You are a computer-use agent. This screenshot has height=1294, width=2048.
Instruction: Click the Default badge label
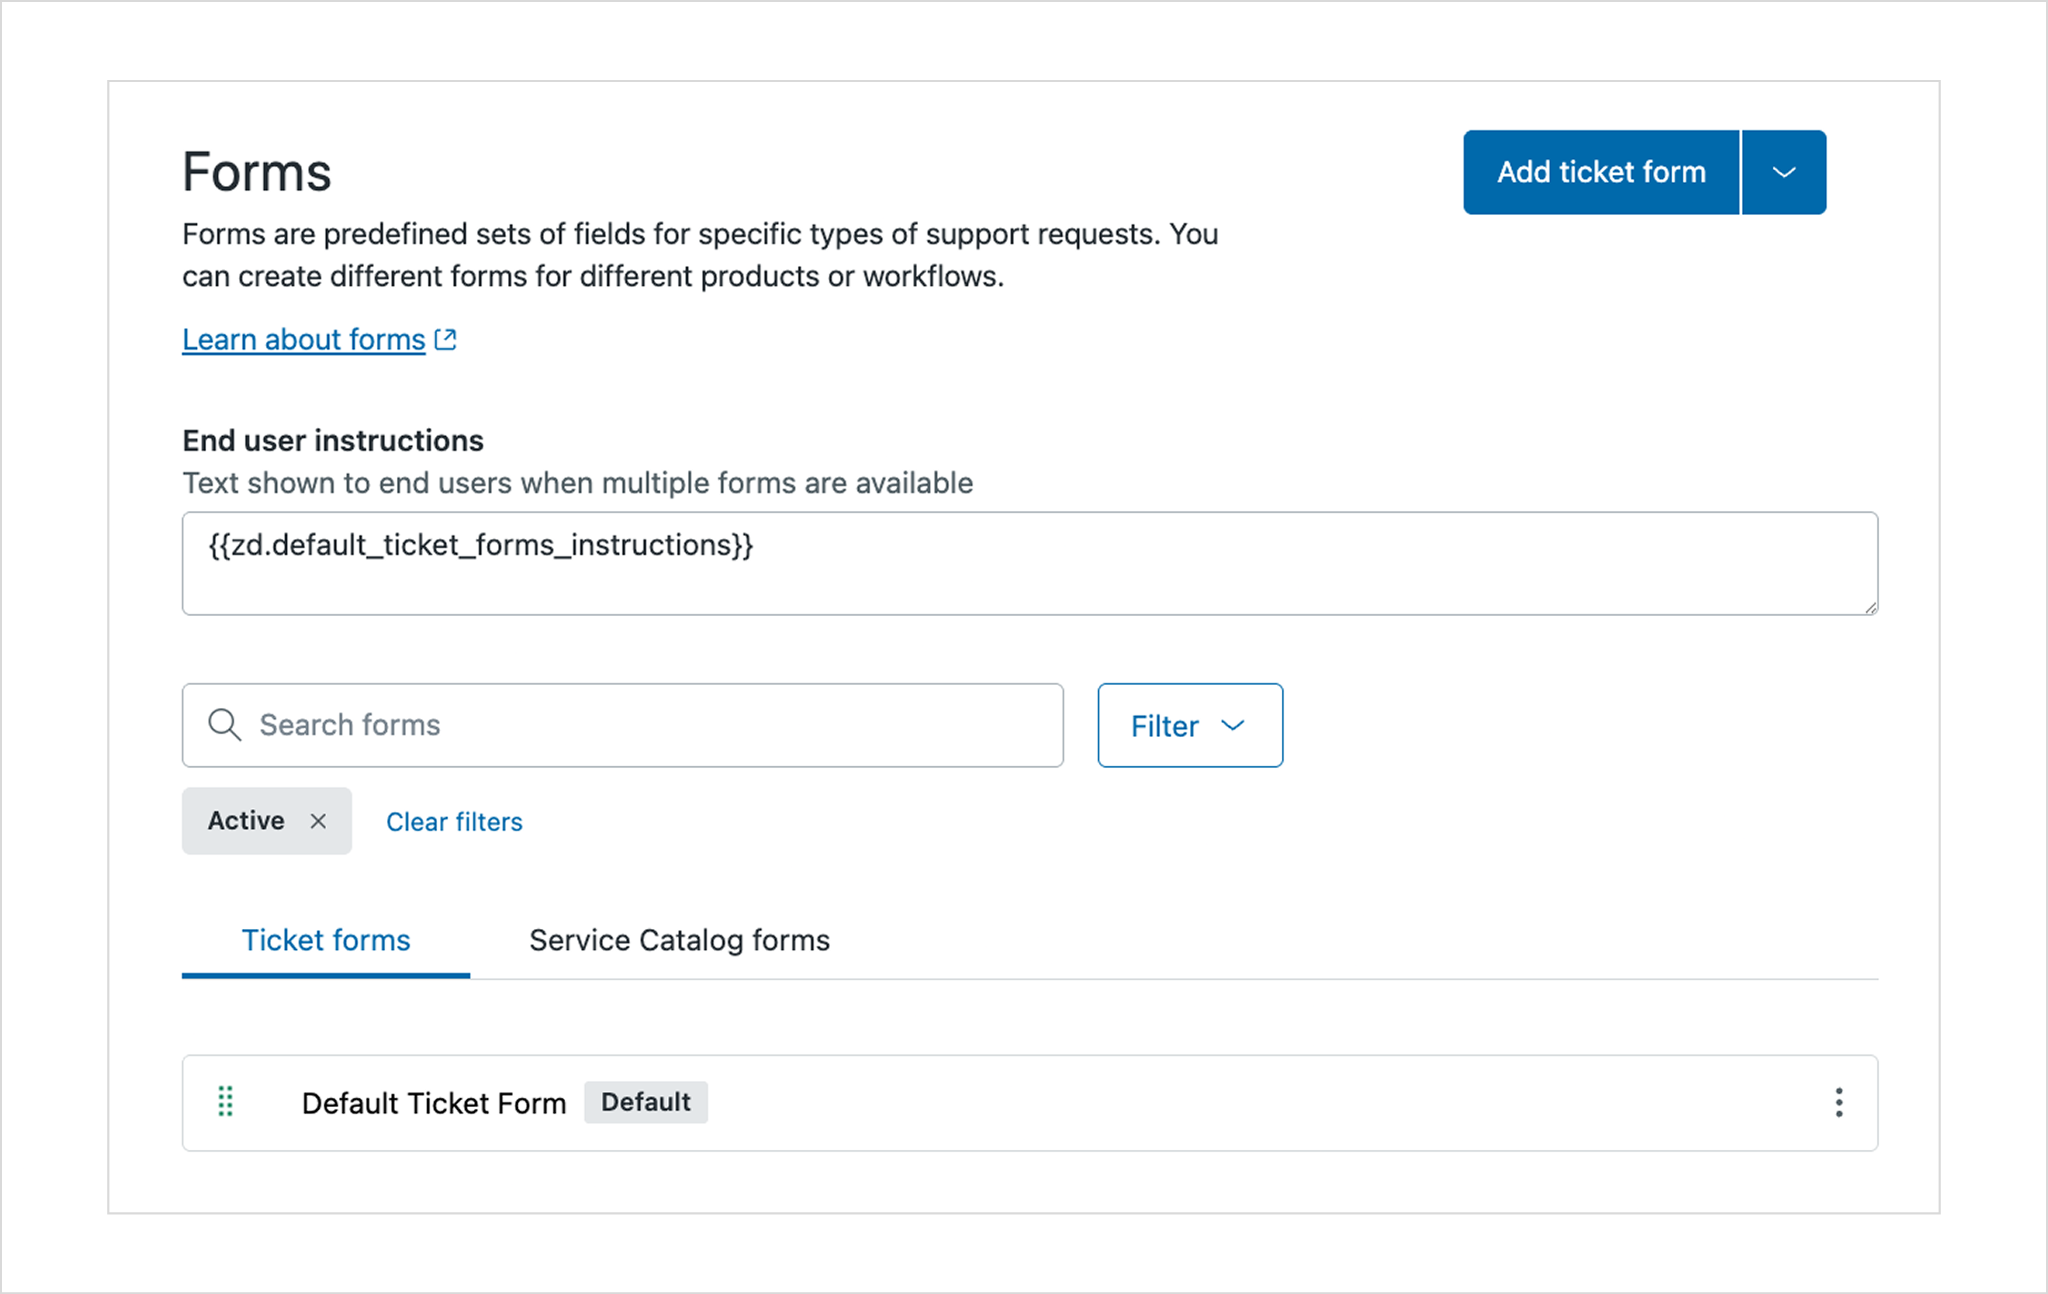(x=645, y=1102)
